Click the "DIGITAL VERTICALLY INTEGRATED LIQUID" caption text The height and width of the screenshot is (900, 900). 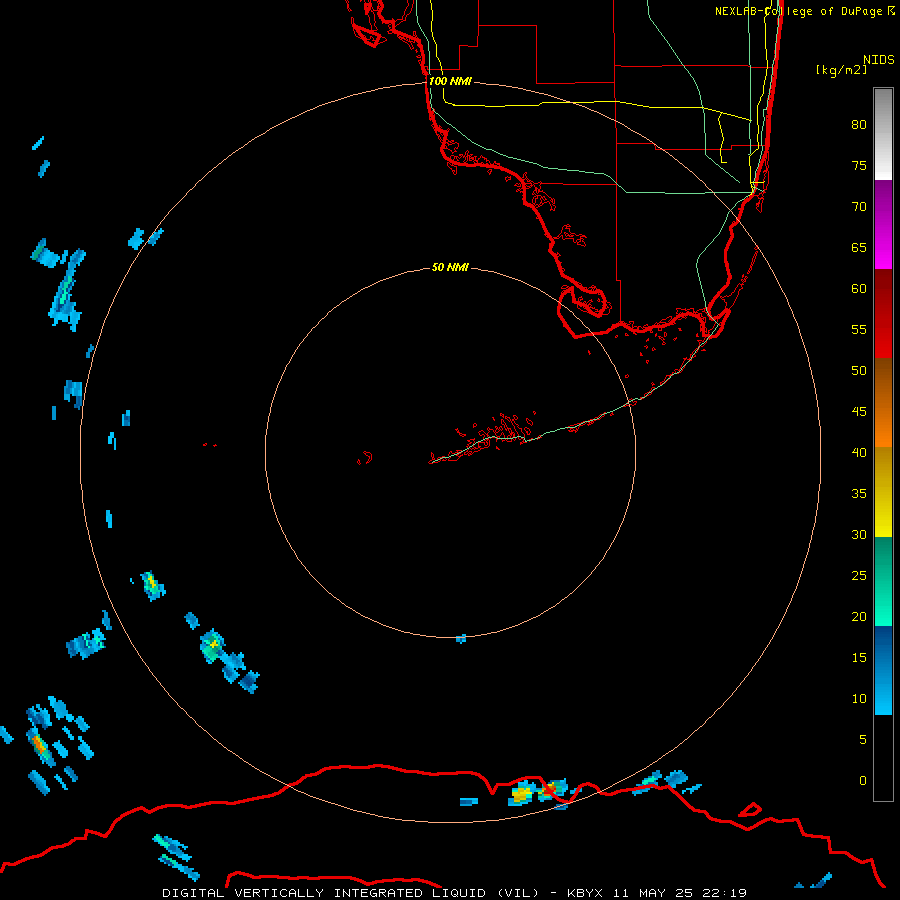click(x=327, y=893)
